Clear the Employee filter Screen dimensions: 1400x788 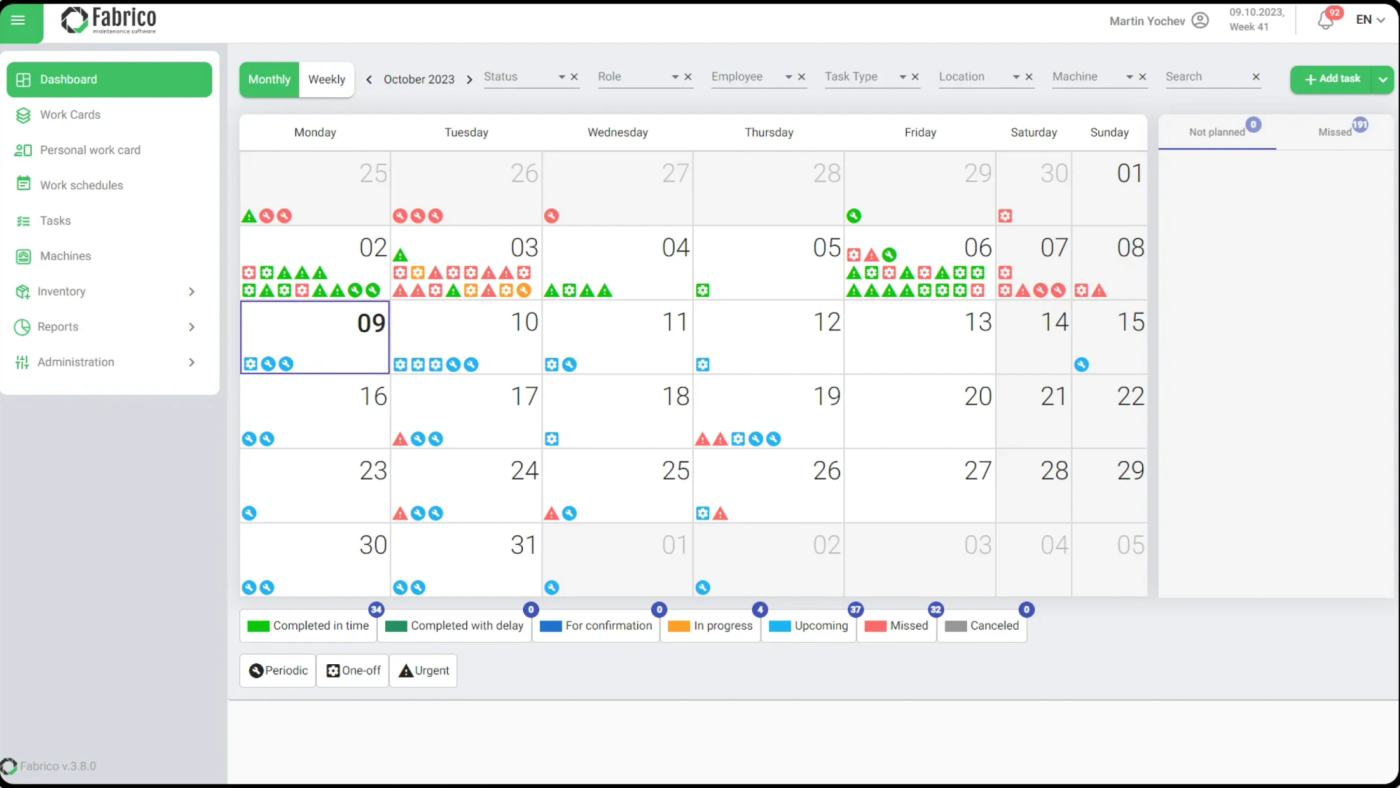(801, 77)
